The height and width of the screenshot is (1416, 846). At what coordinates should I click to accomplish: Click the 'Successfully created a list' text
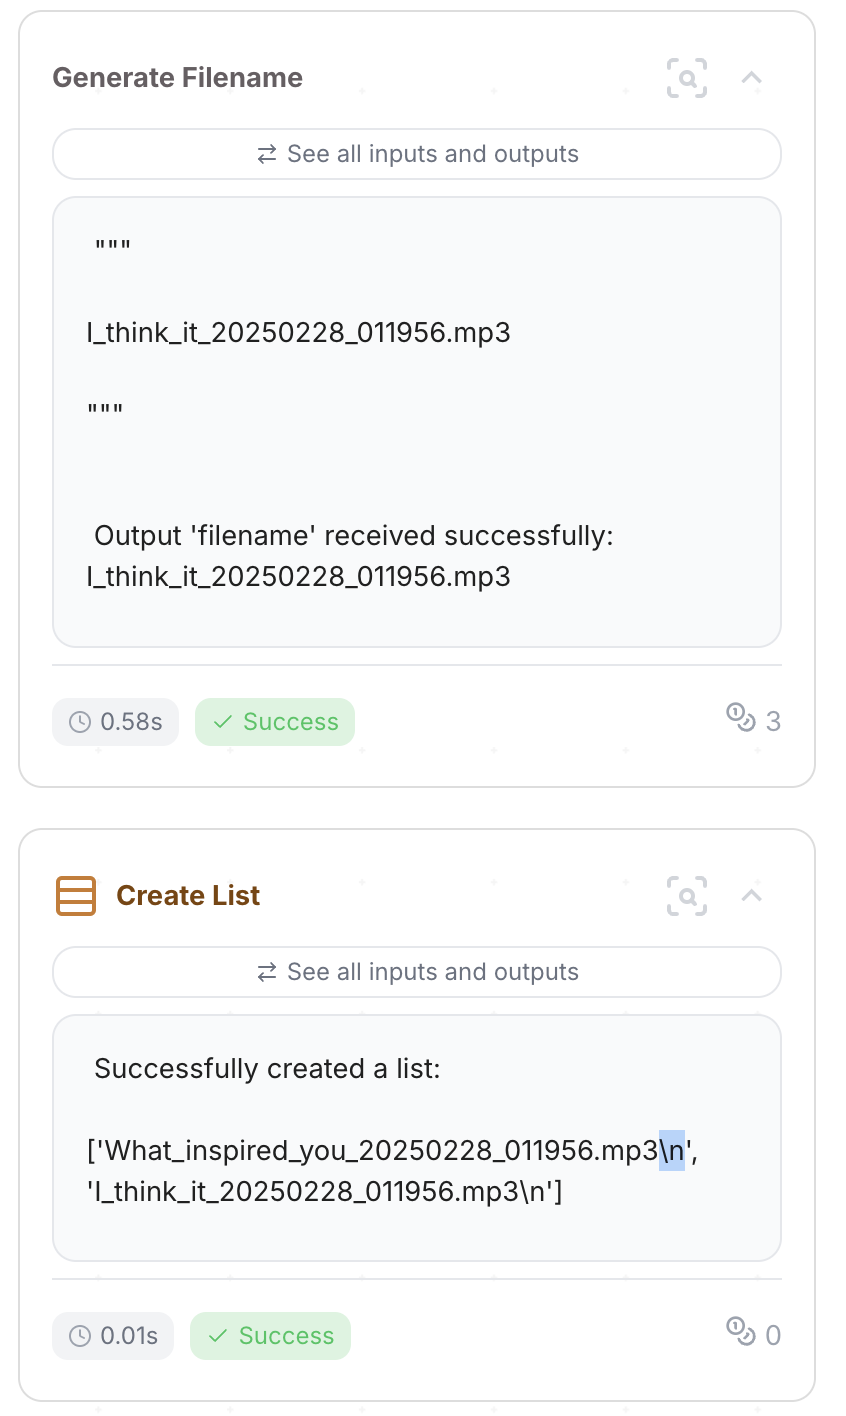(267, 1069)
